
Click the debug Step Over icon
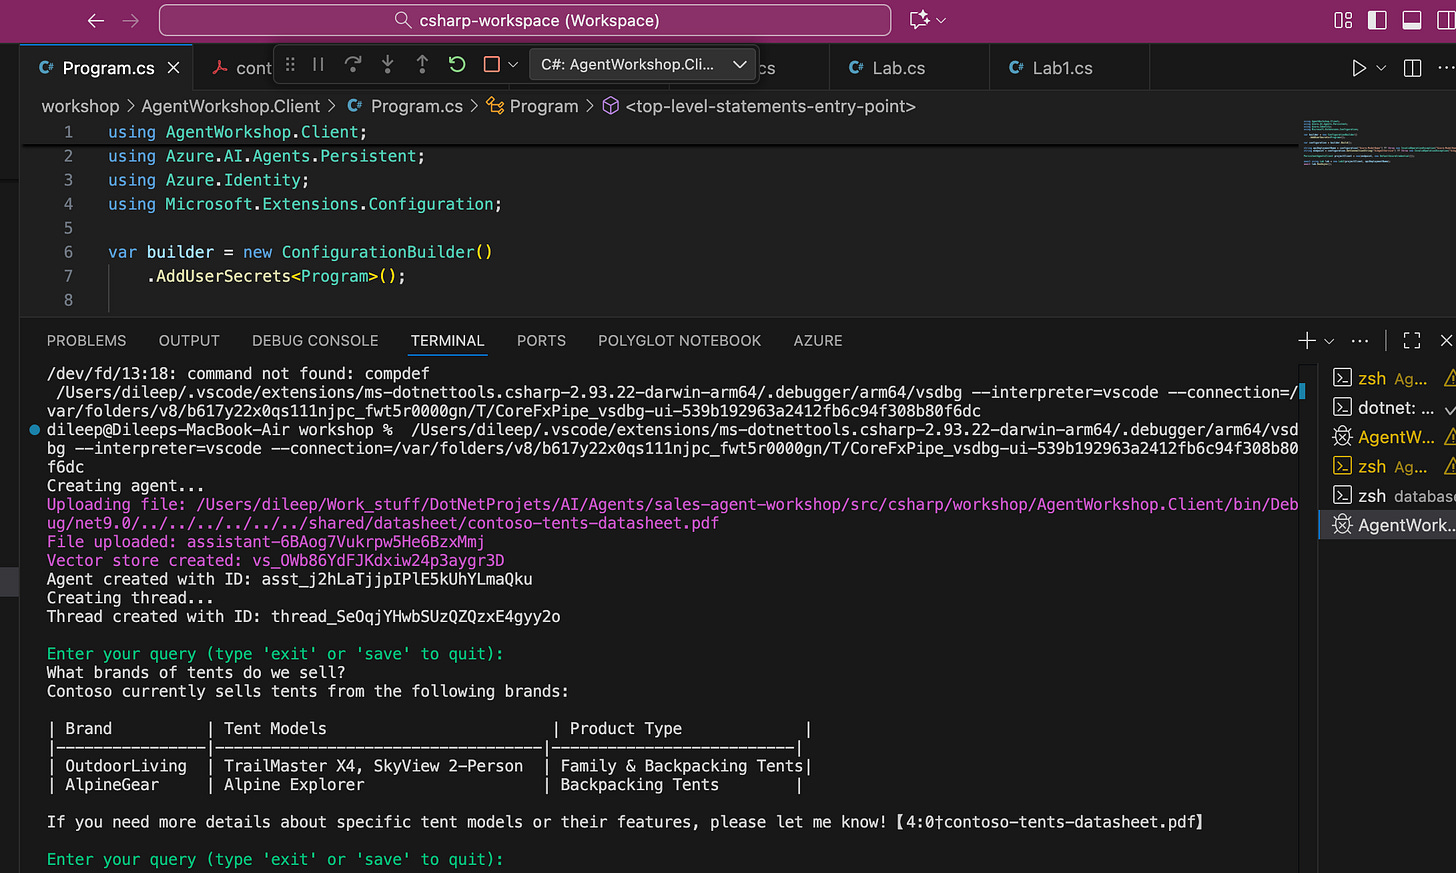(x=353, y=64)
